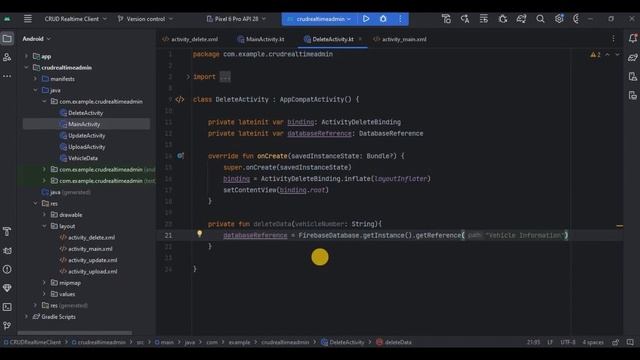
Task: Open the Git version control tool window
Action: pyautogui.click(x=7, y=326)
